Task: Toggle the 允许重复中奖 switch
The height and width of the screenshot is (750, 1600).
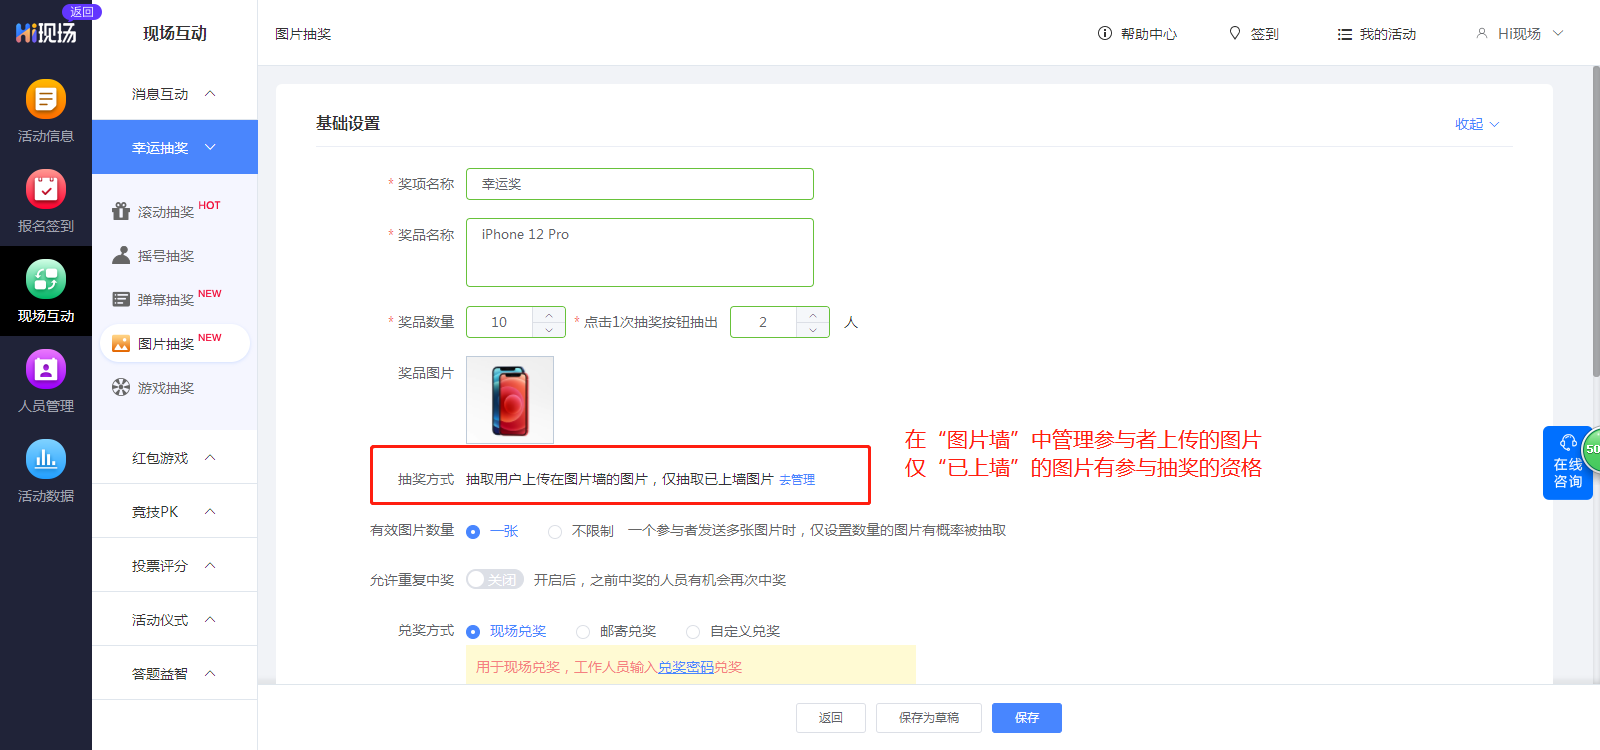Action: coord(495,580)
